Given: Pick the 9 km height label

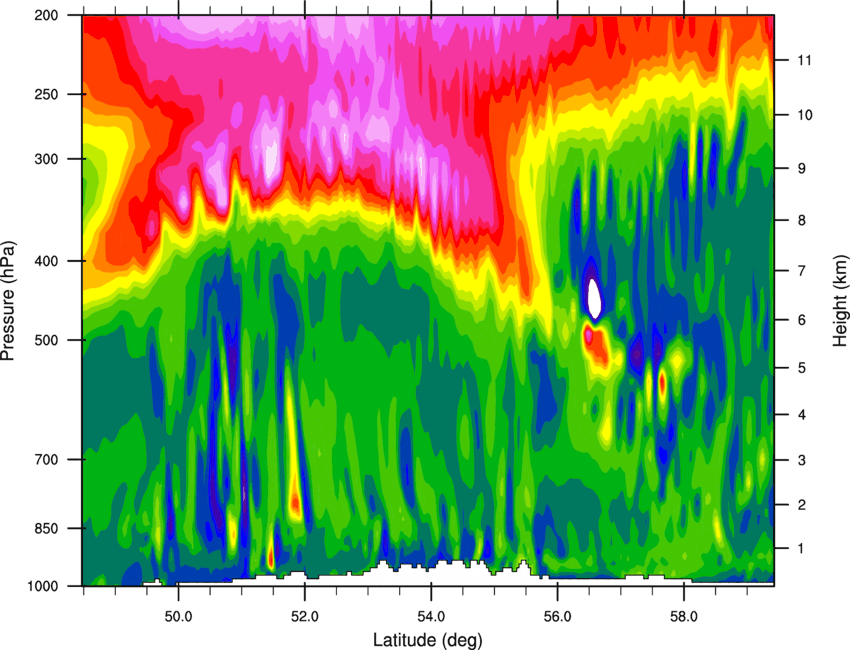Looking at the screenshot, I should (x=802, y=169).
